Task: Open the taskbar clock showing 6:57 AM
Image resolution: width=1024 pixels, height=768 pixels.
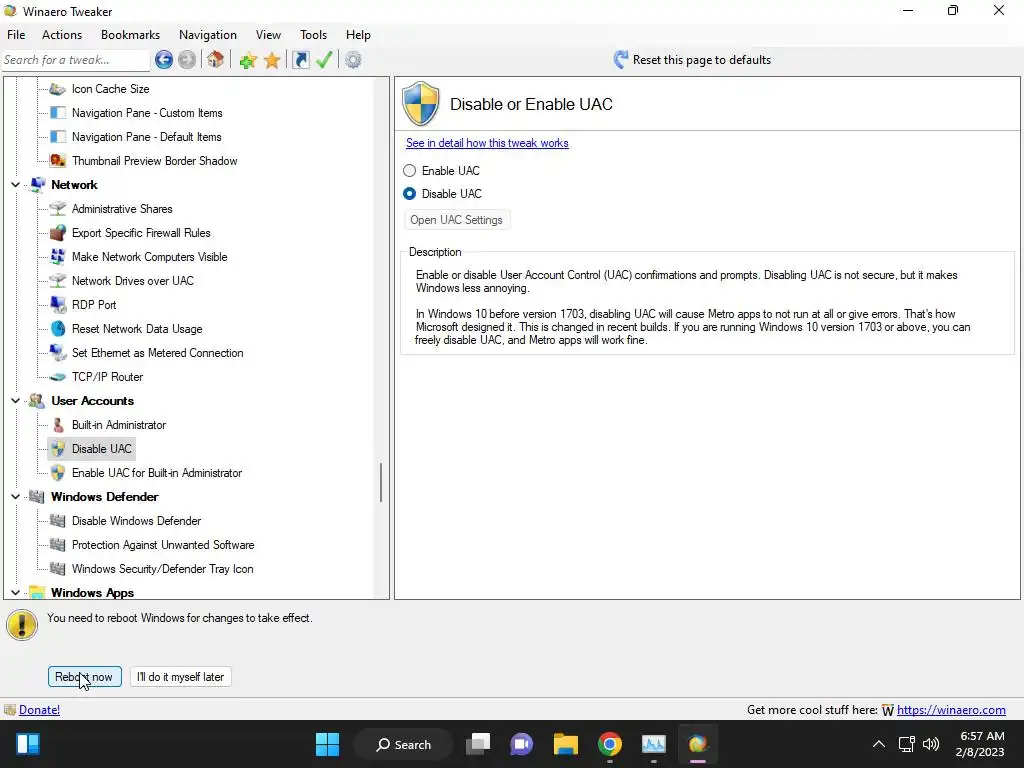Action: coord(981,744)
